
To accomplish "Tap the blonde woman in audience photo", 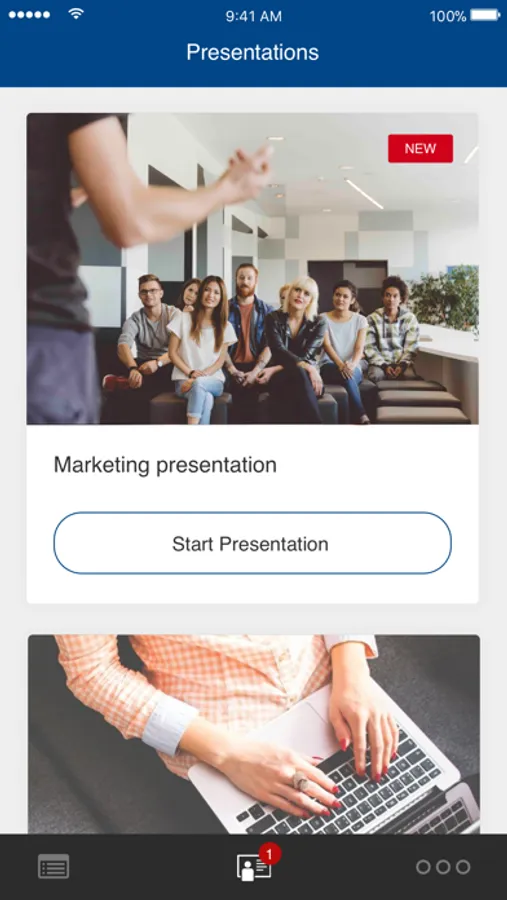I will click(x=297, y=344).
